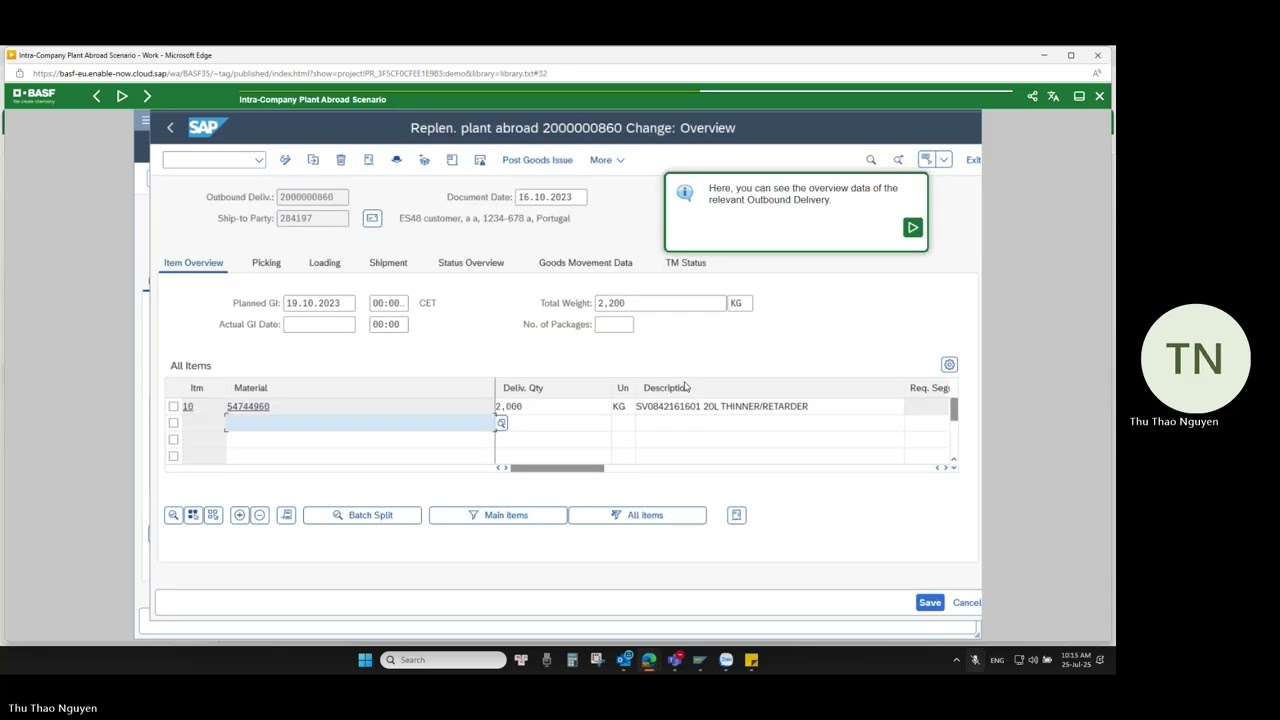Open Sticky Notes yellow taskbar icon
Viewport: 1280px width, 720px height.
pyautogui.click(x=751, y=660)
